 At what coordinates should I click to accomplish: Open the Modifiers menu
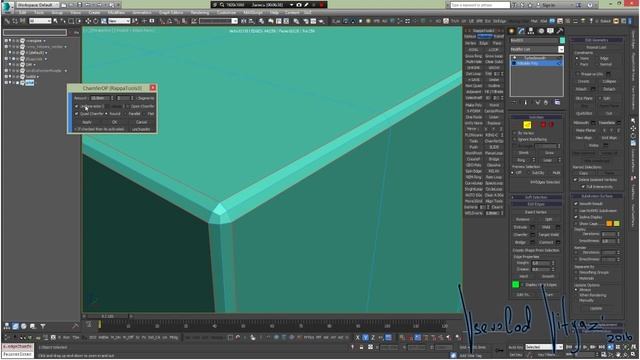click(116, 13)
